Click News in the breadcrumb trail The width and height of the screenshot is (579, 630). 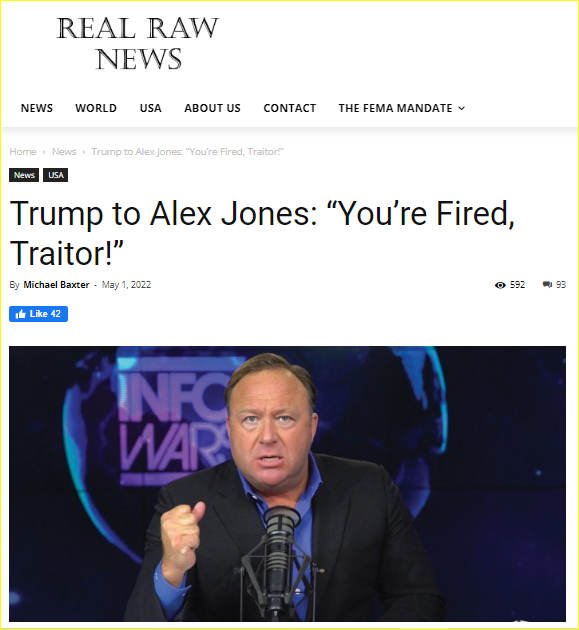tap(64, 152)
